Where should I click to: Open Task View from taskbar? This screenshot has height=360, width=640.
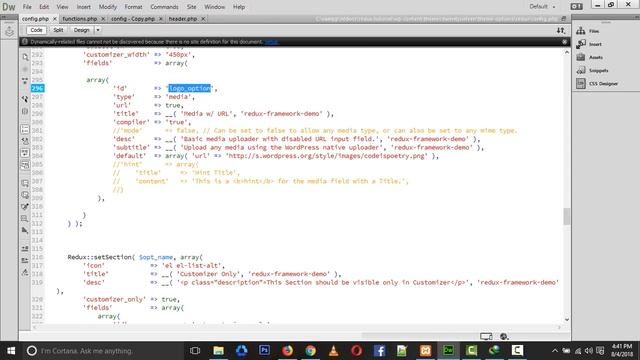(195, 351)
